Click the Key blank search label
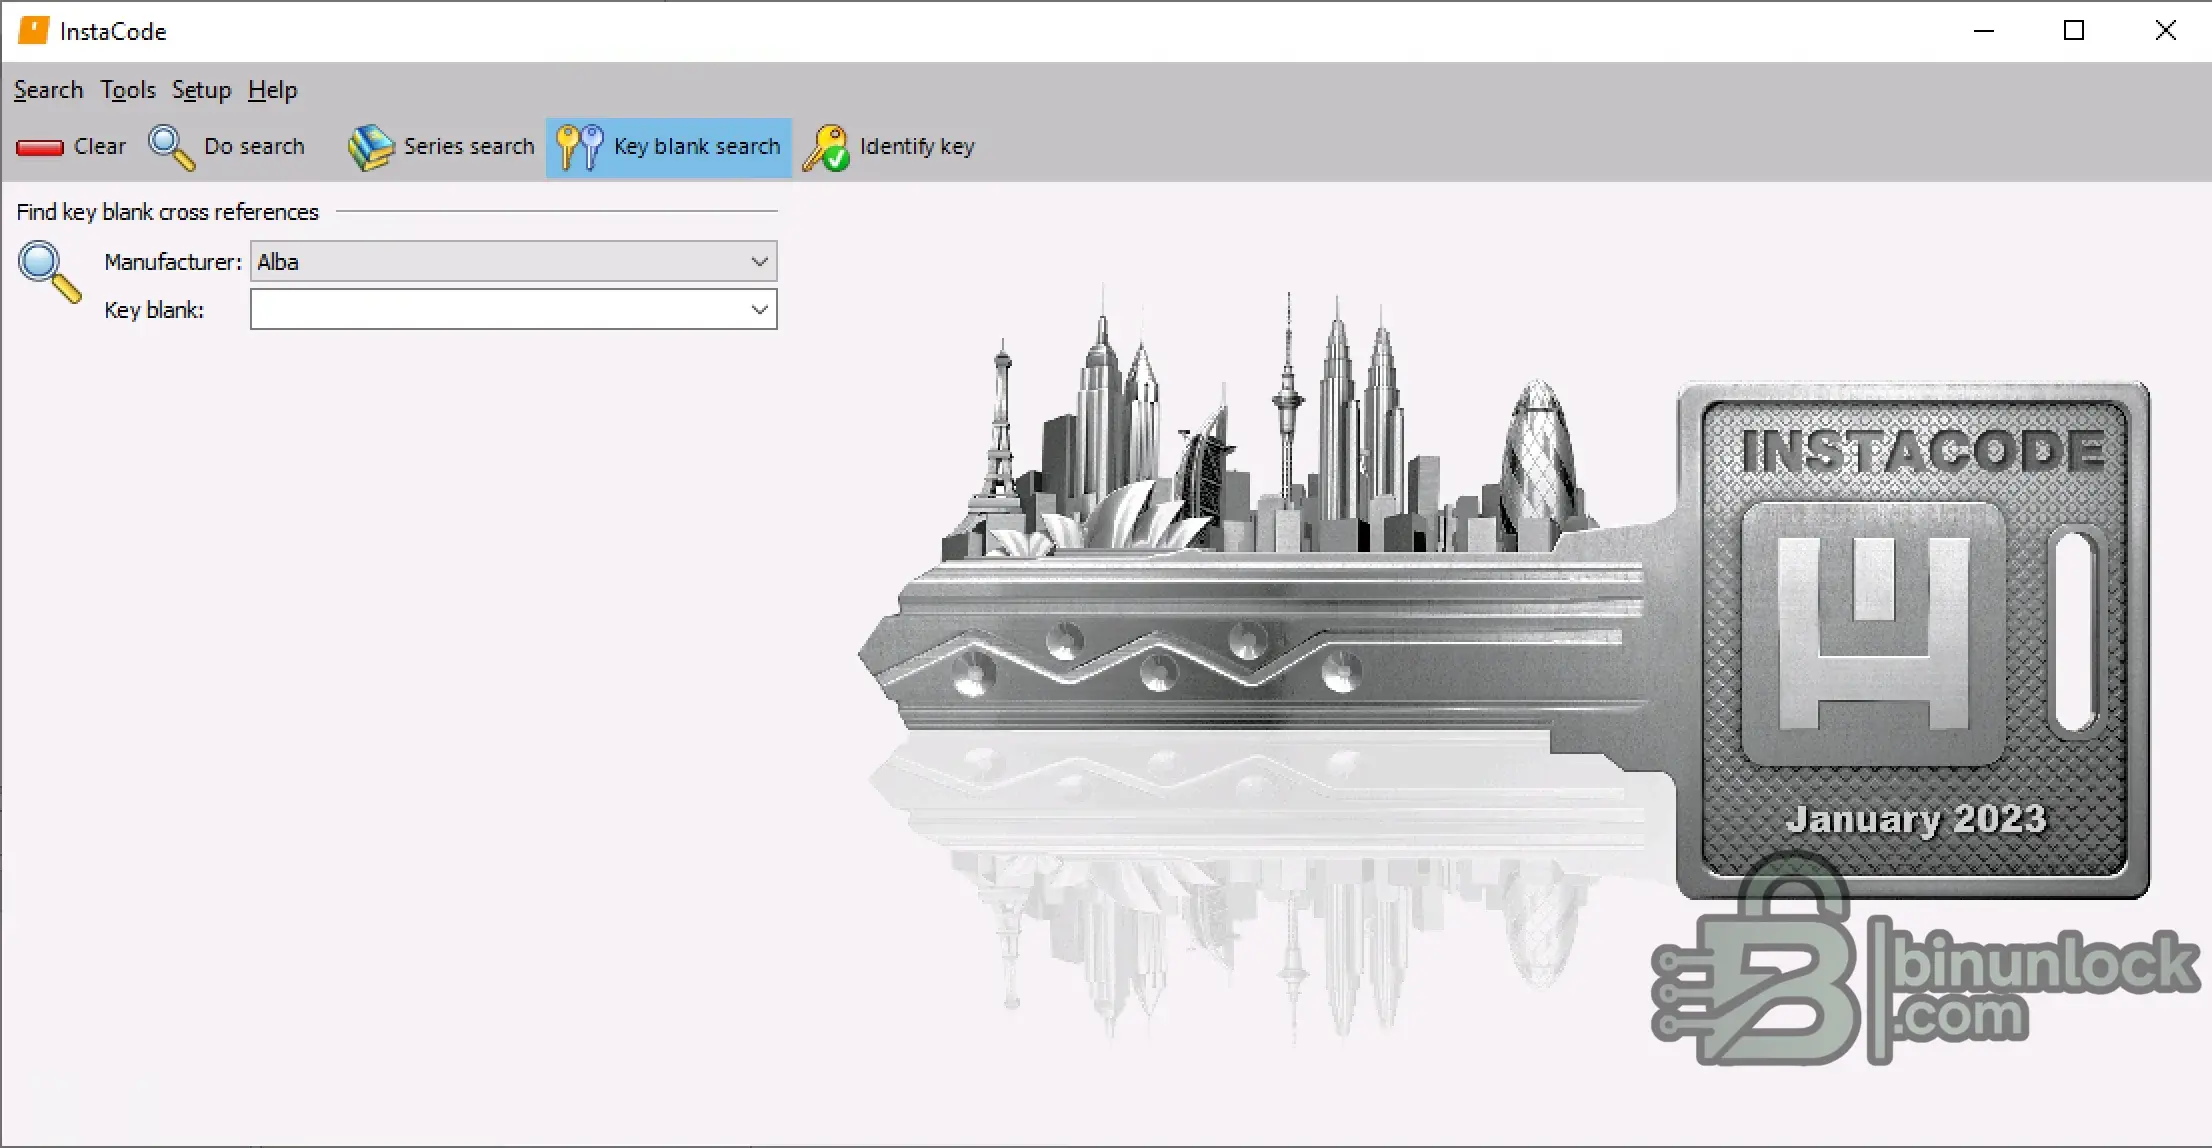The height and width of the screenshot is (1148, 2212). (697, 146)
